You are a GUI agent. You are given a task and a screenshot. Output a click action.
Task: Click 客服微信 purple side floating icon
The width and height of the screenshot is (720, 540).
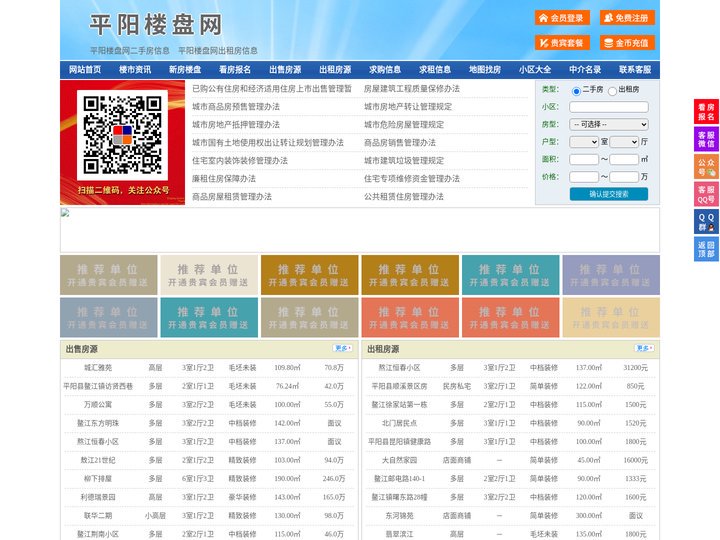click(706, 139)
